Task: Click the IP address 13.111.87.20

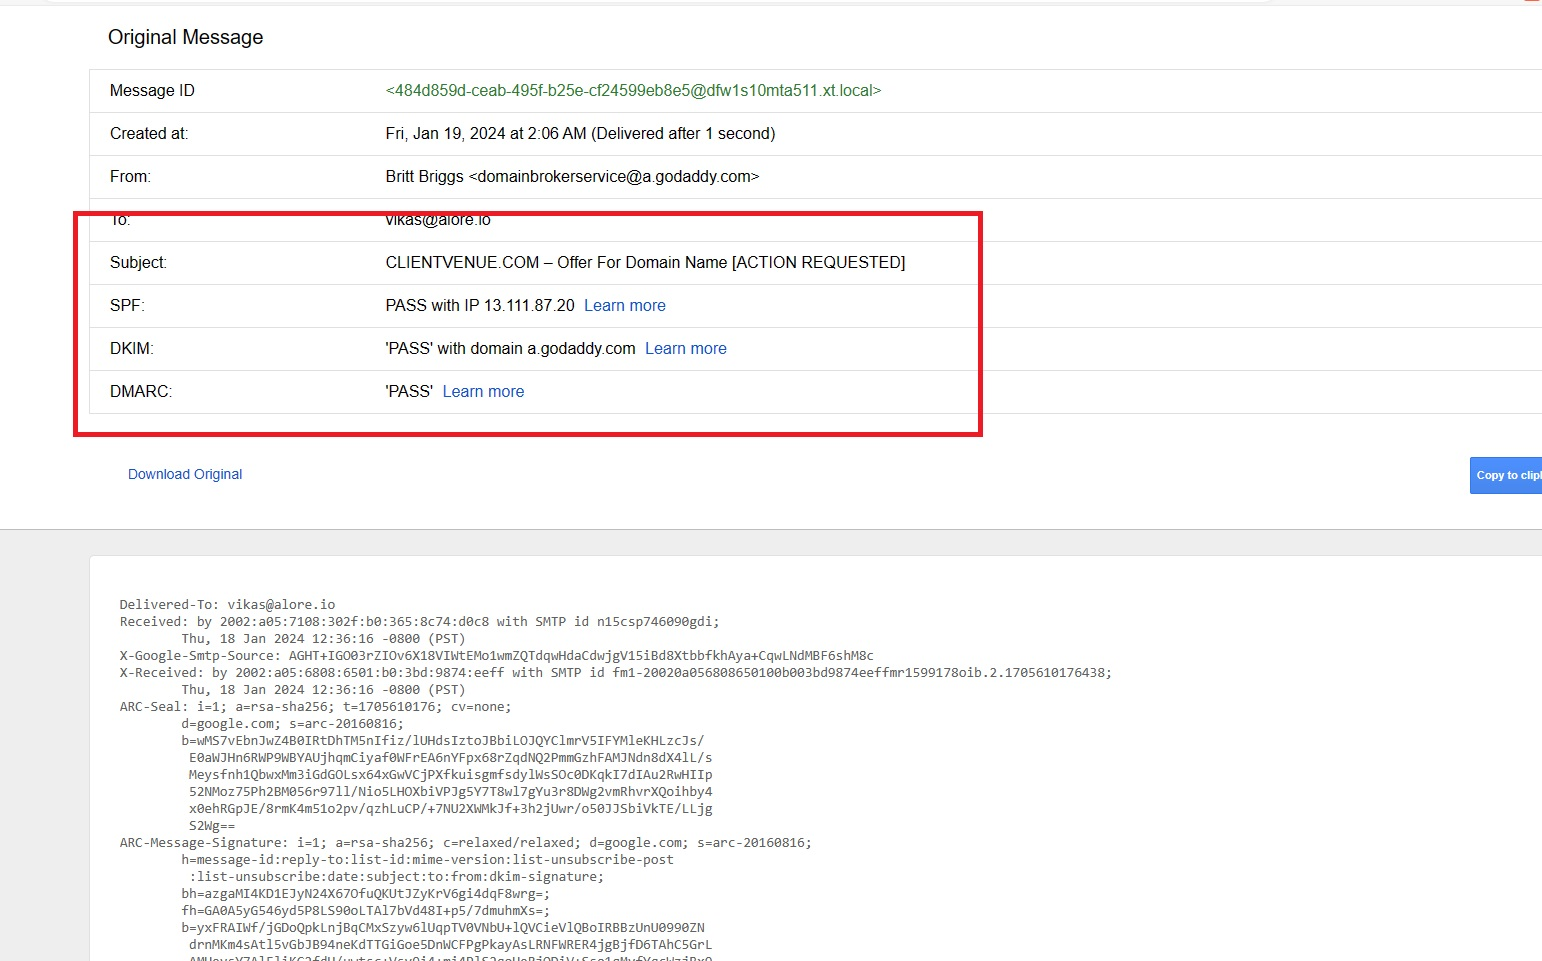Action: 523,305
